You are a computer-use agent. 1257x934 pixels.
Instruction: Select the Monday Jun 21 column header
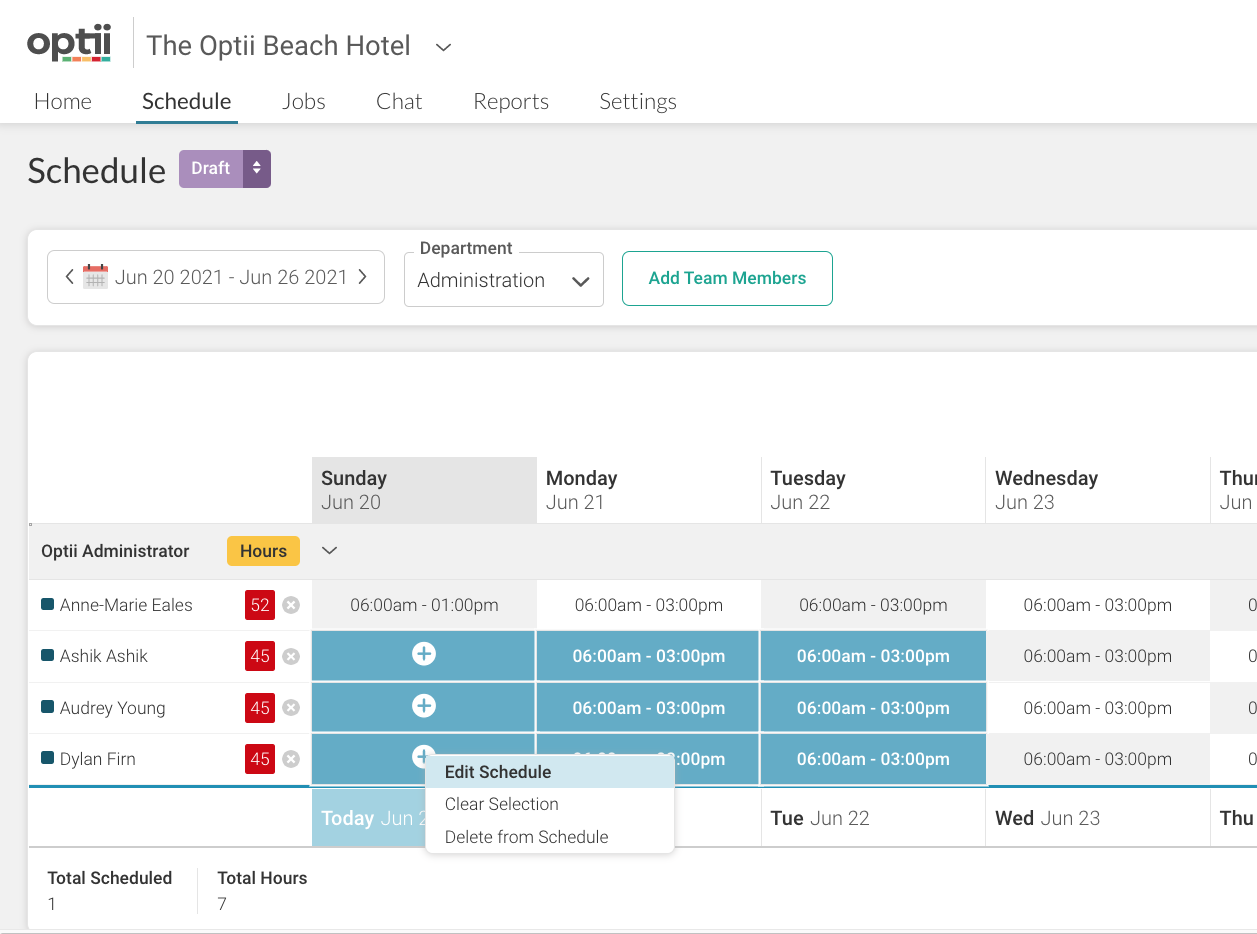649,490
